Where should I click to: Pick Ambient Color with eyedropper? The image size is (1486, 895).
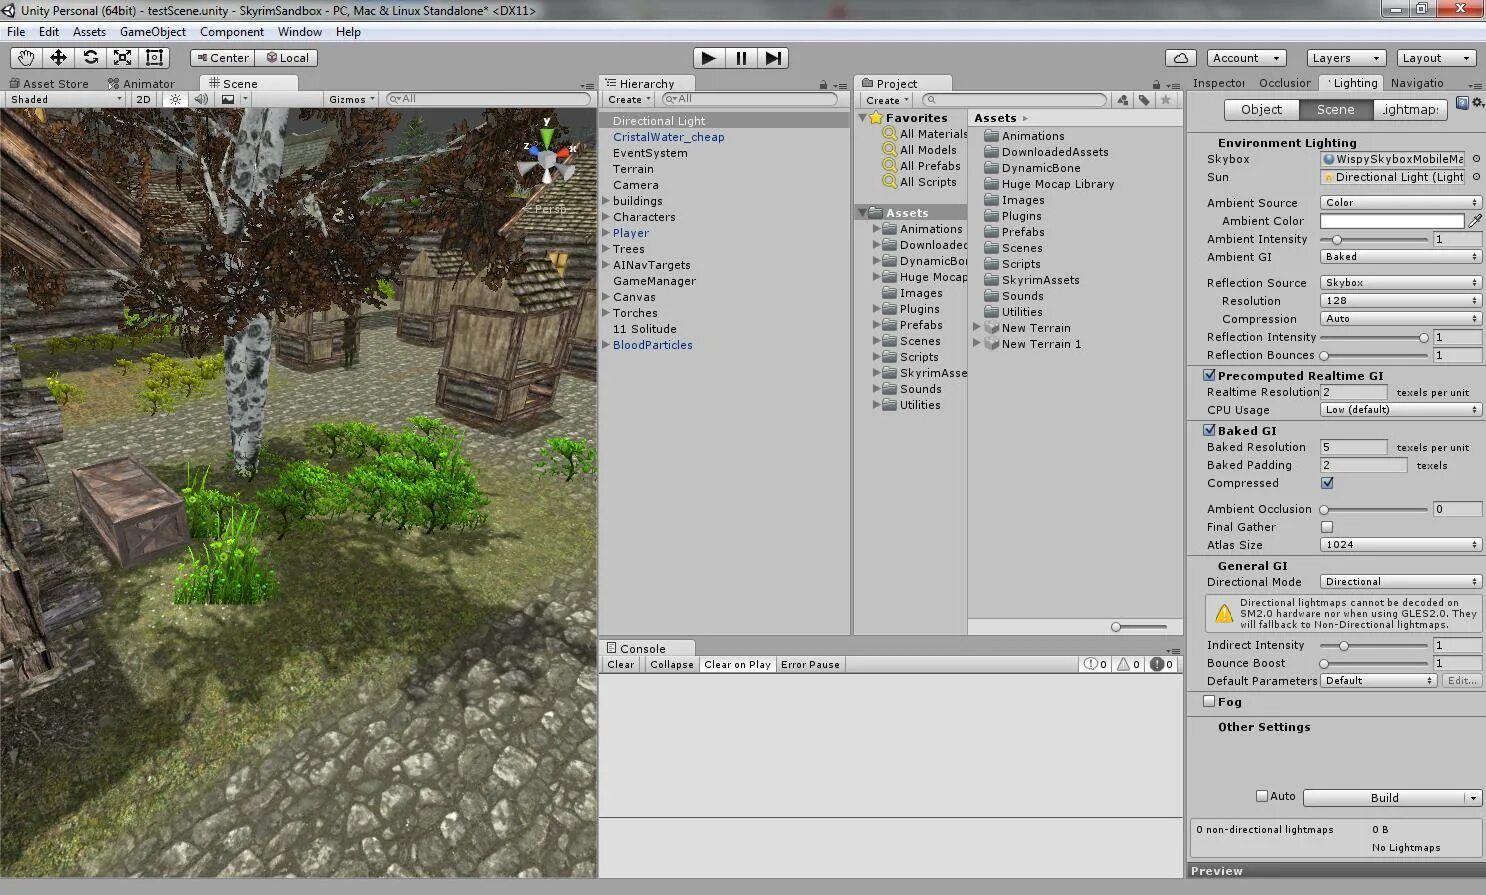1475,221
